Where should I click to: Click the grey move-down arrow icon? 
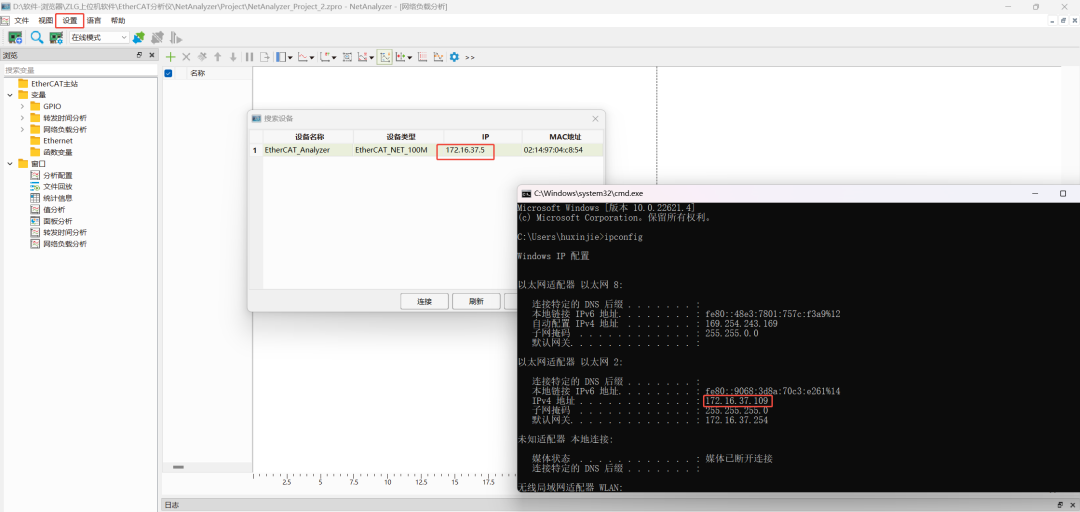[233, 57]
